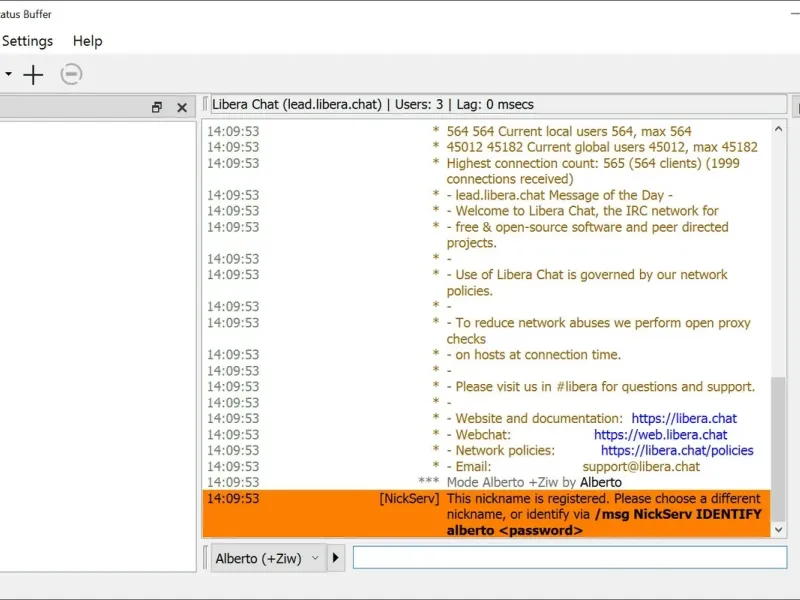The height and width of the screenshot is (600, 800).
Task: Click the "lead.libera.chat Message of the Day" line
Action: 560,195
